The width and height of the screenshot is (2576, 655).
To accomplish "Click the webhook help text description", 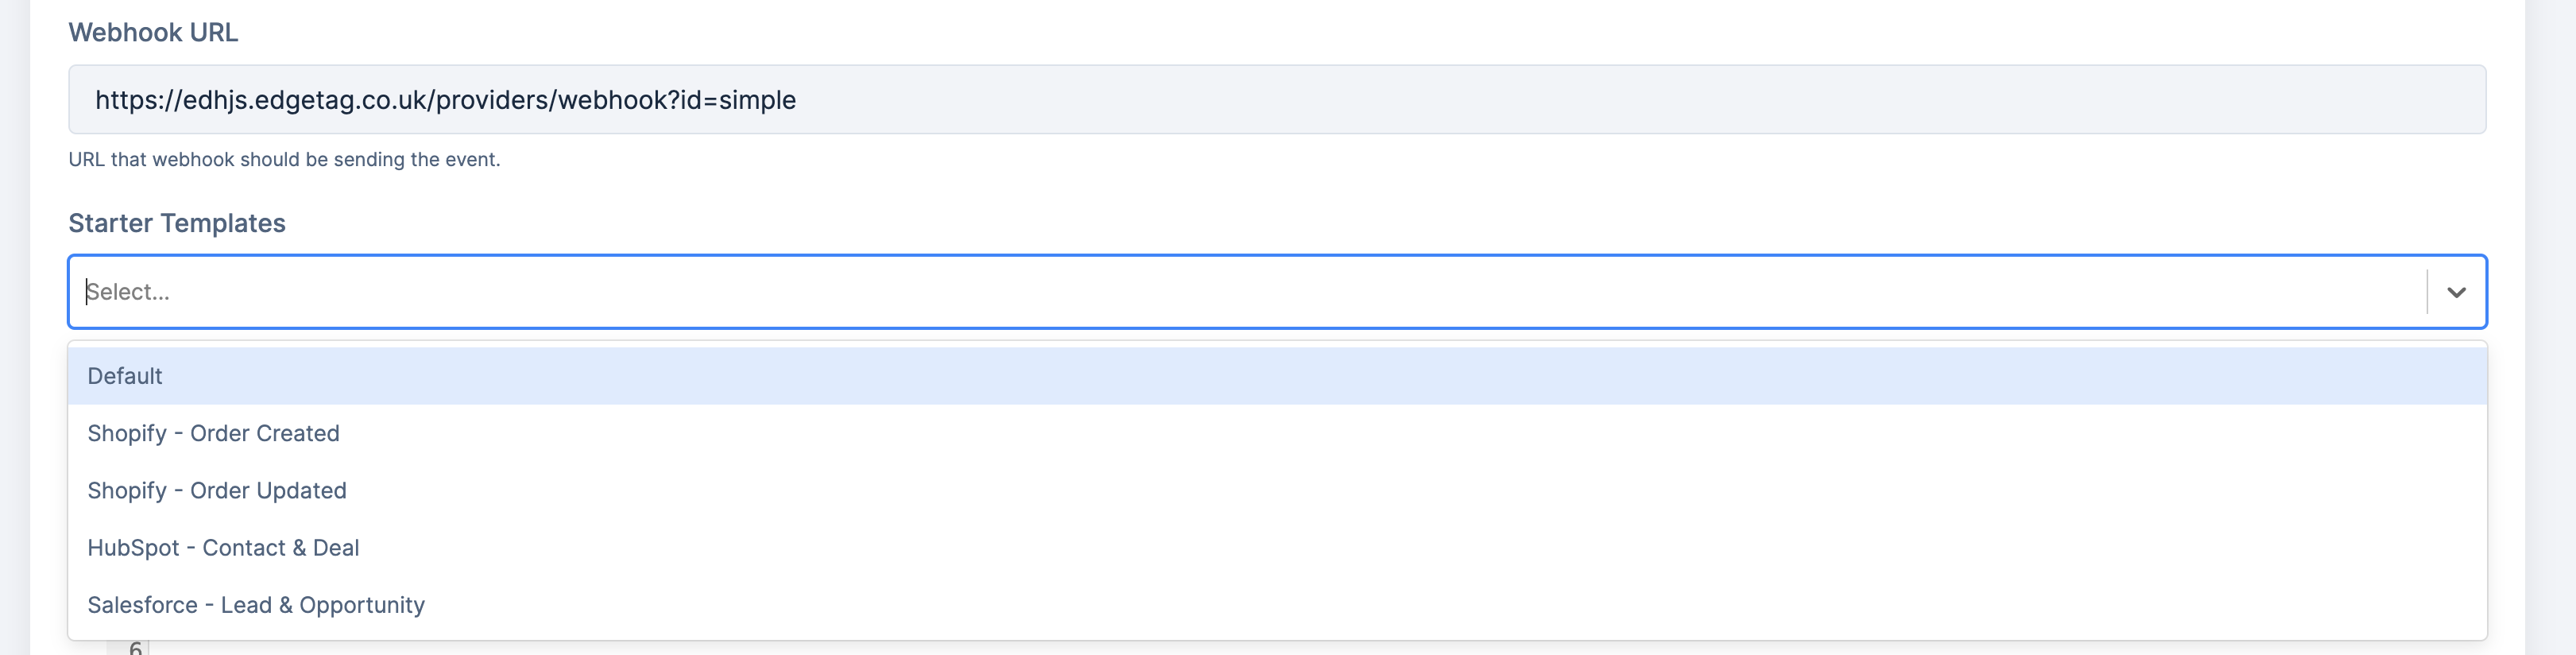I will click(284, 160).
